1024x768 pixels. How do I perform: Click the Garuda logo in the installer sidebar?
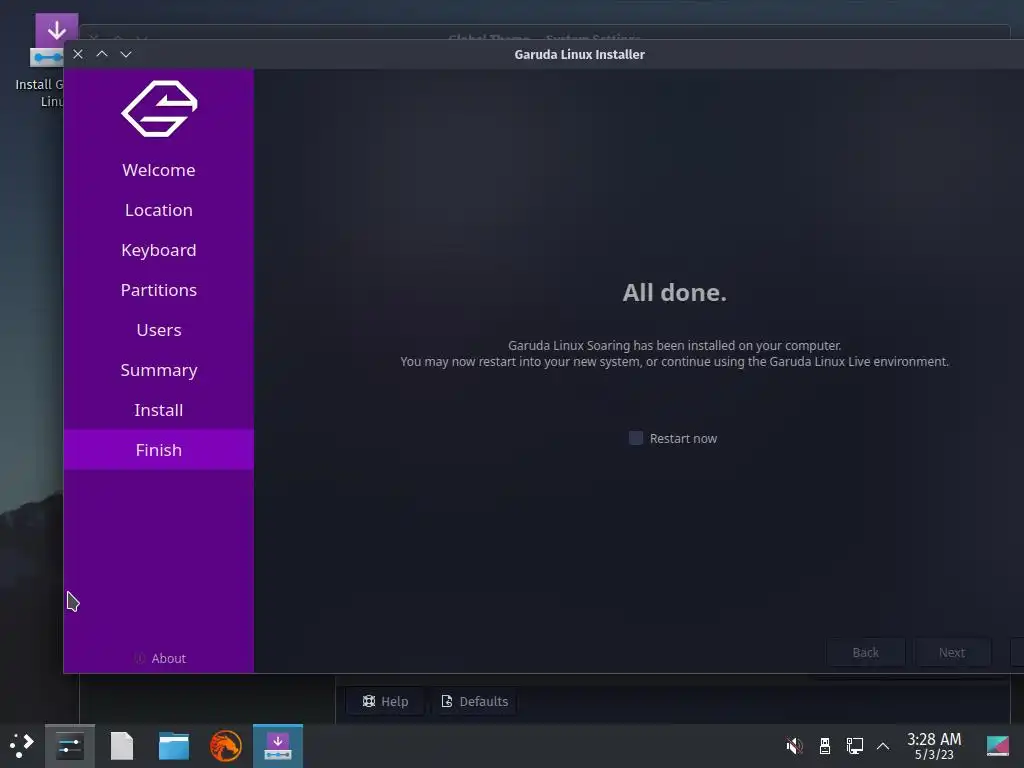tap(159, 108)
